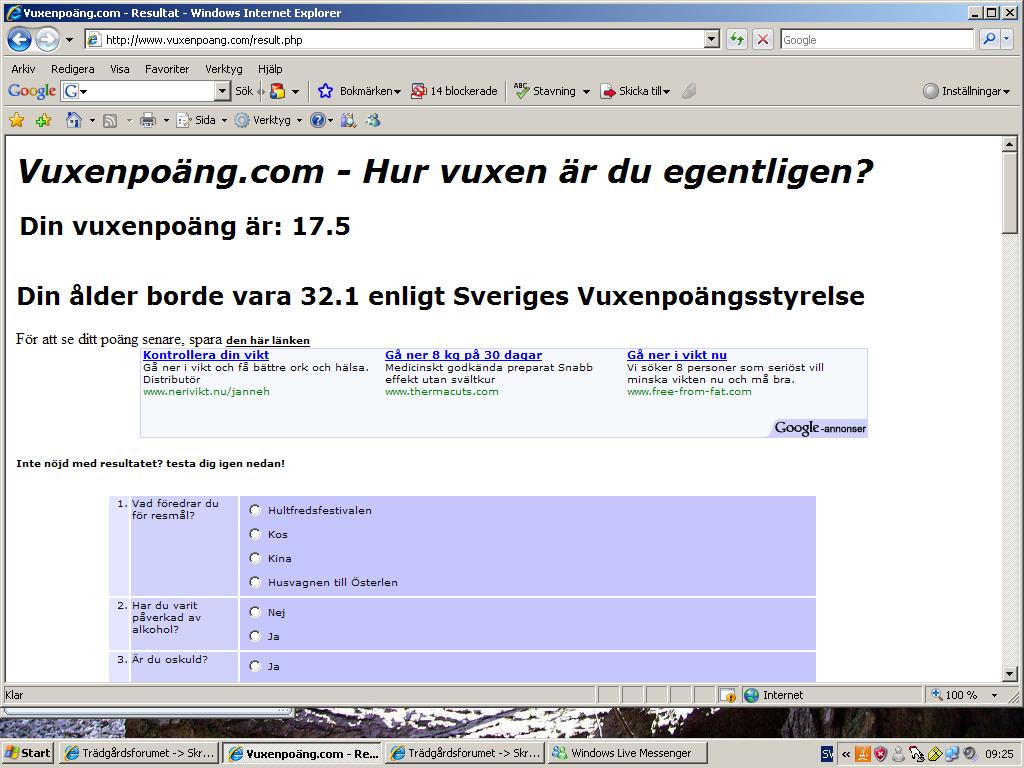Select Nej for the alcohol question
Screen dimensions: 1024x768
(x=255, y=612)
